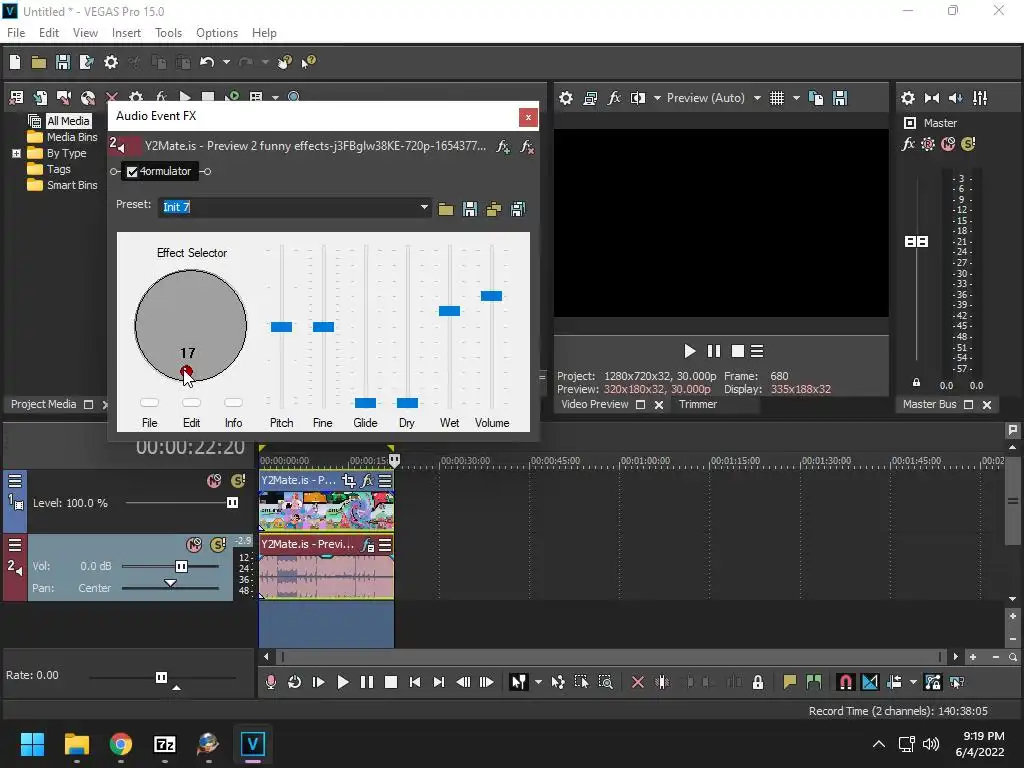The image size is (1024, 768).
Task: Click the Pitch slider handle
Action: (x=281, y=327)
